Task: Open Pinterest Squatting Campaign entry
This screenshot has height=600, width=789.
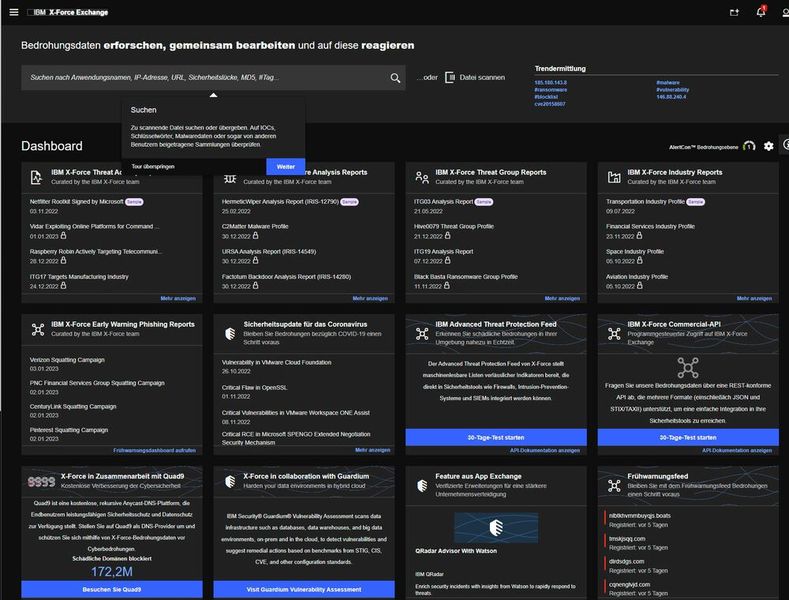Action: pos(69,430)
